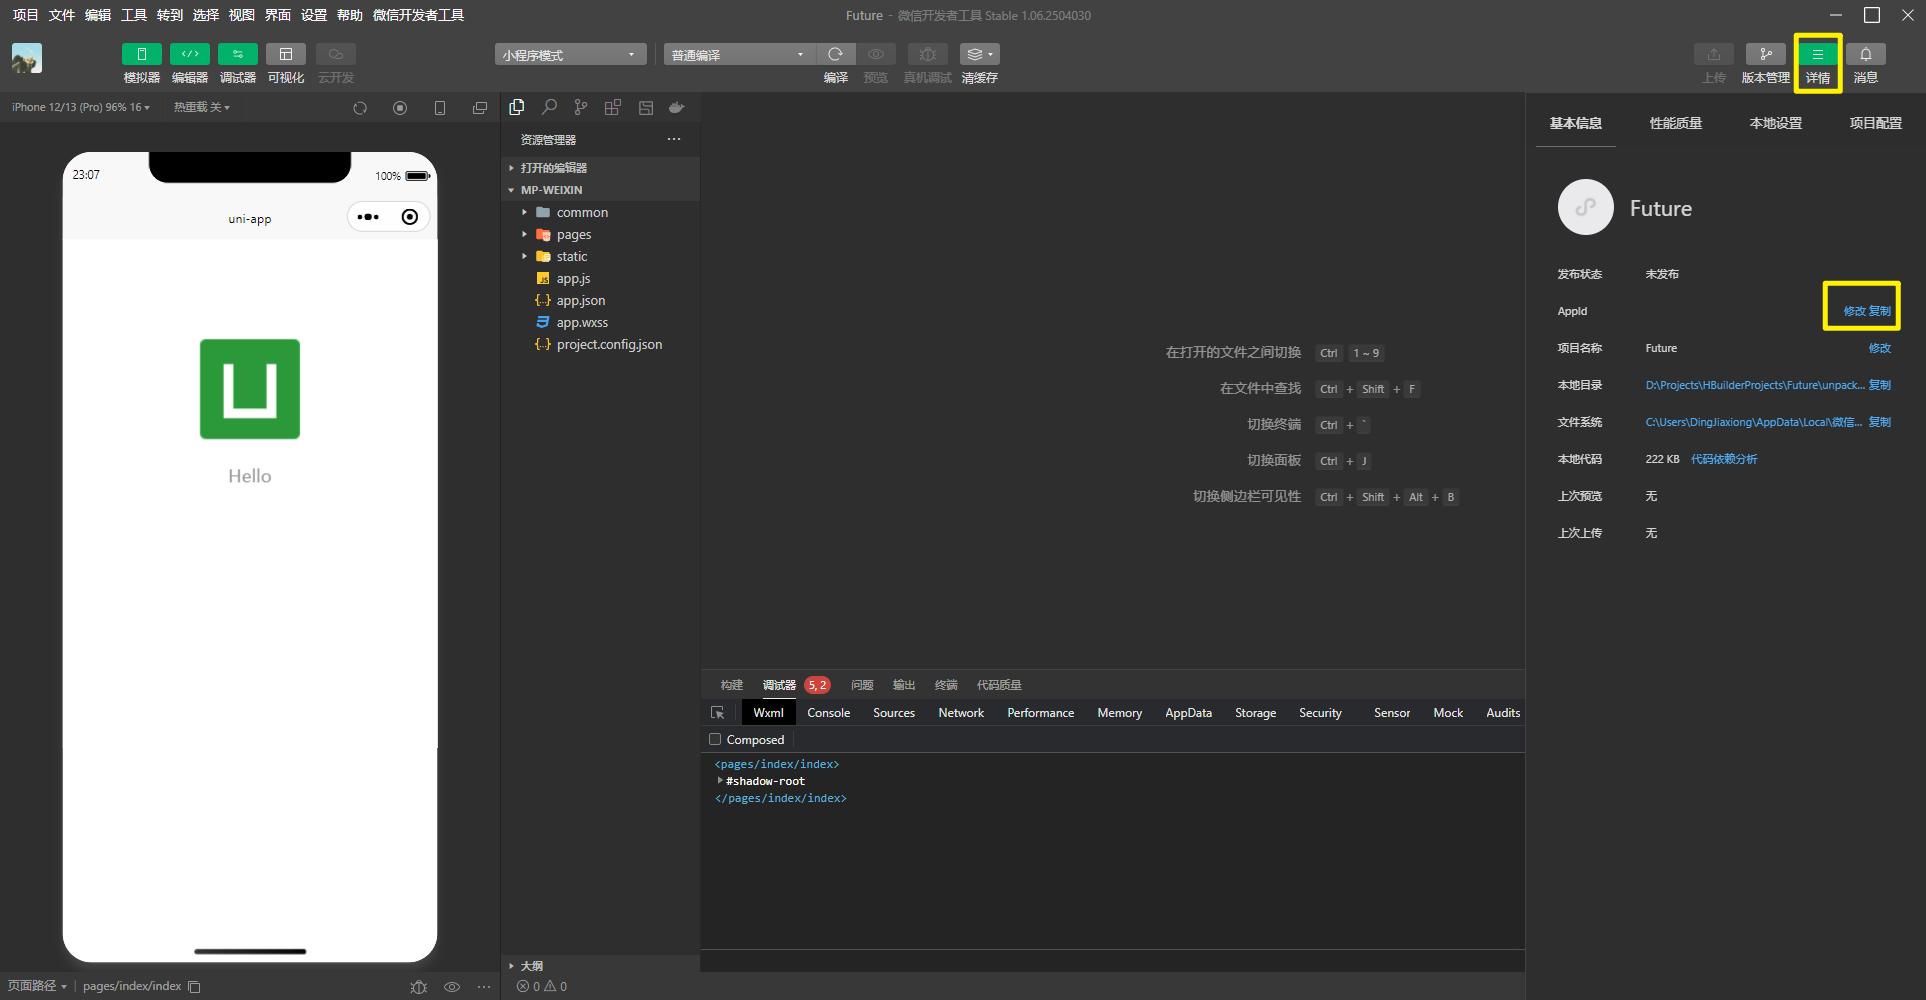Switch to the Network tab
This screenshot has width=1926, height=1000.
(961, 713)
